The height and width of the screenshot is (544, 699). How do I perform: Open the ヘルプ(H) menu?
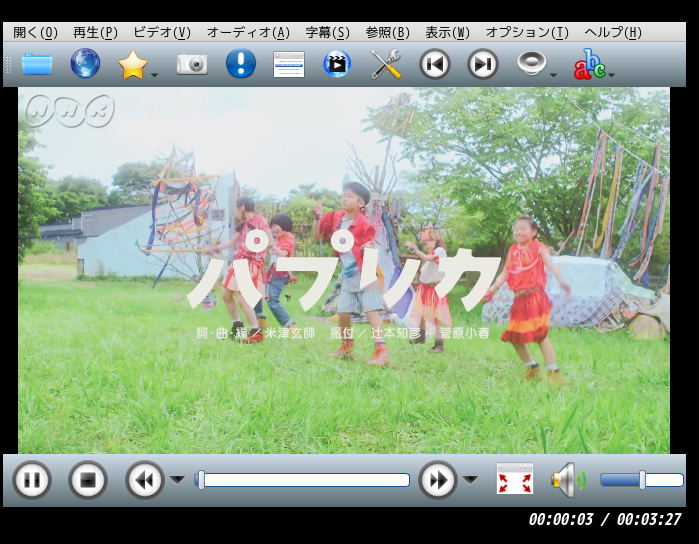pyautogui.click(x=613, y=33)
